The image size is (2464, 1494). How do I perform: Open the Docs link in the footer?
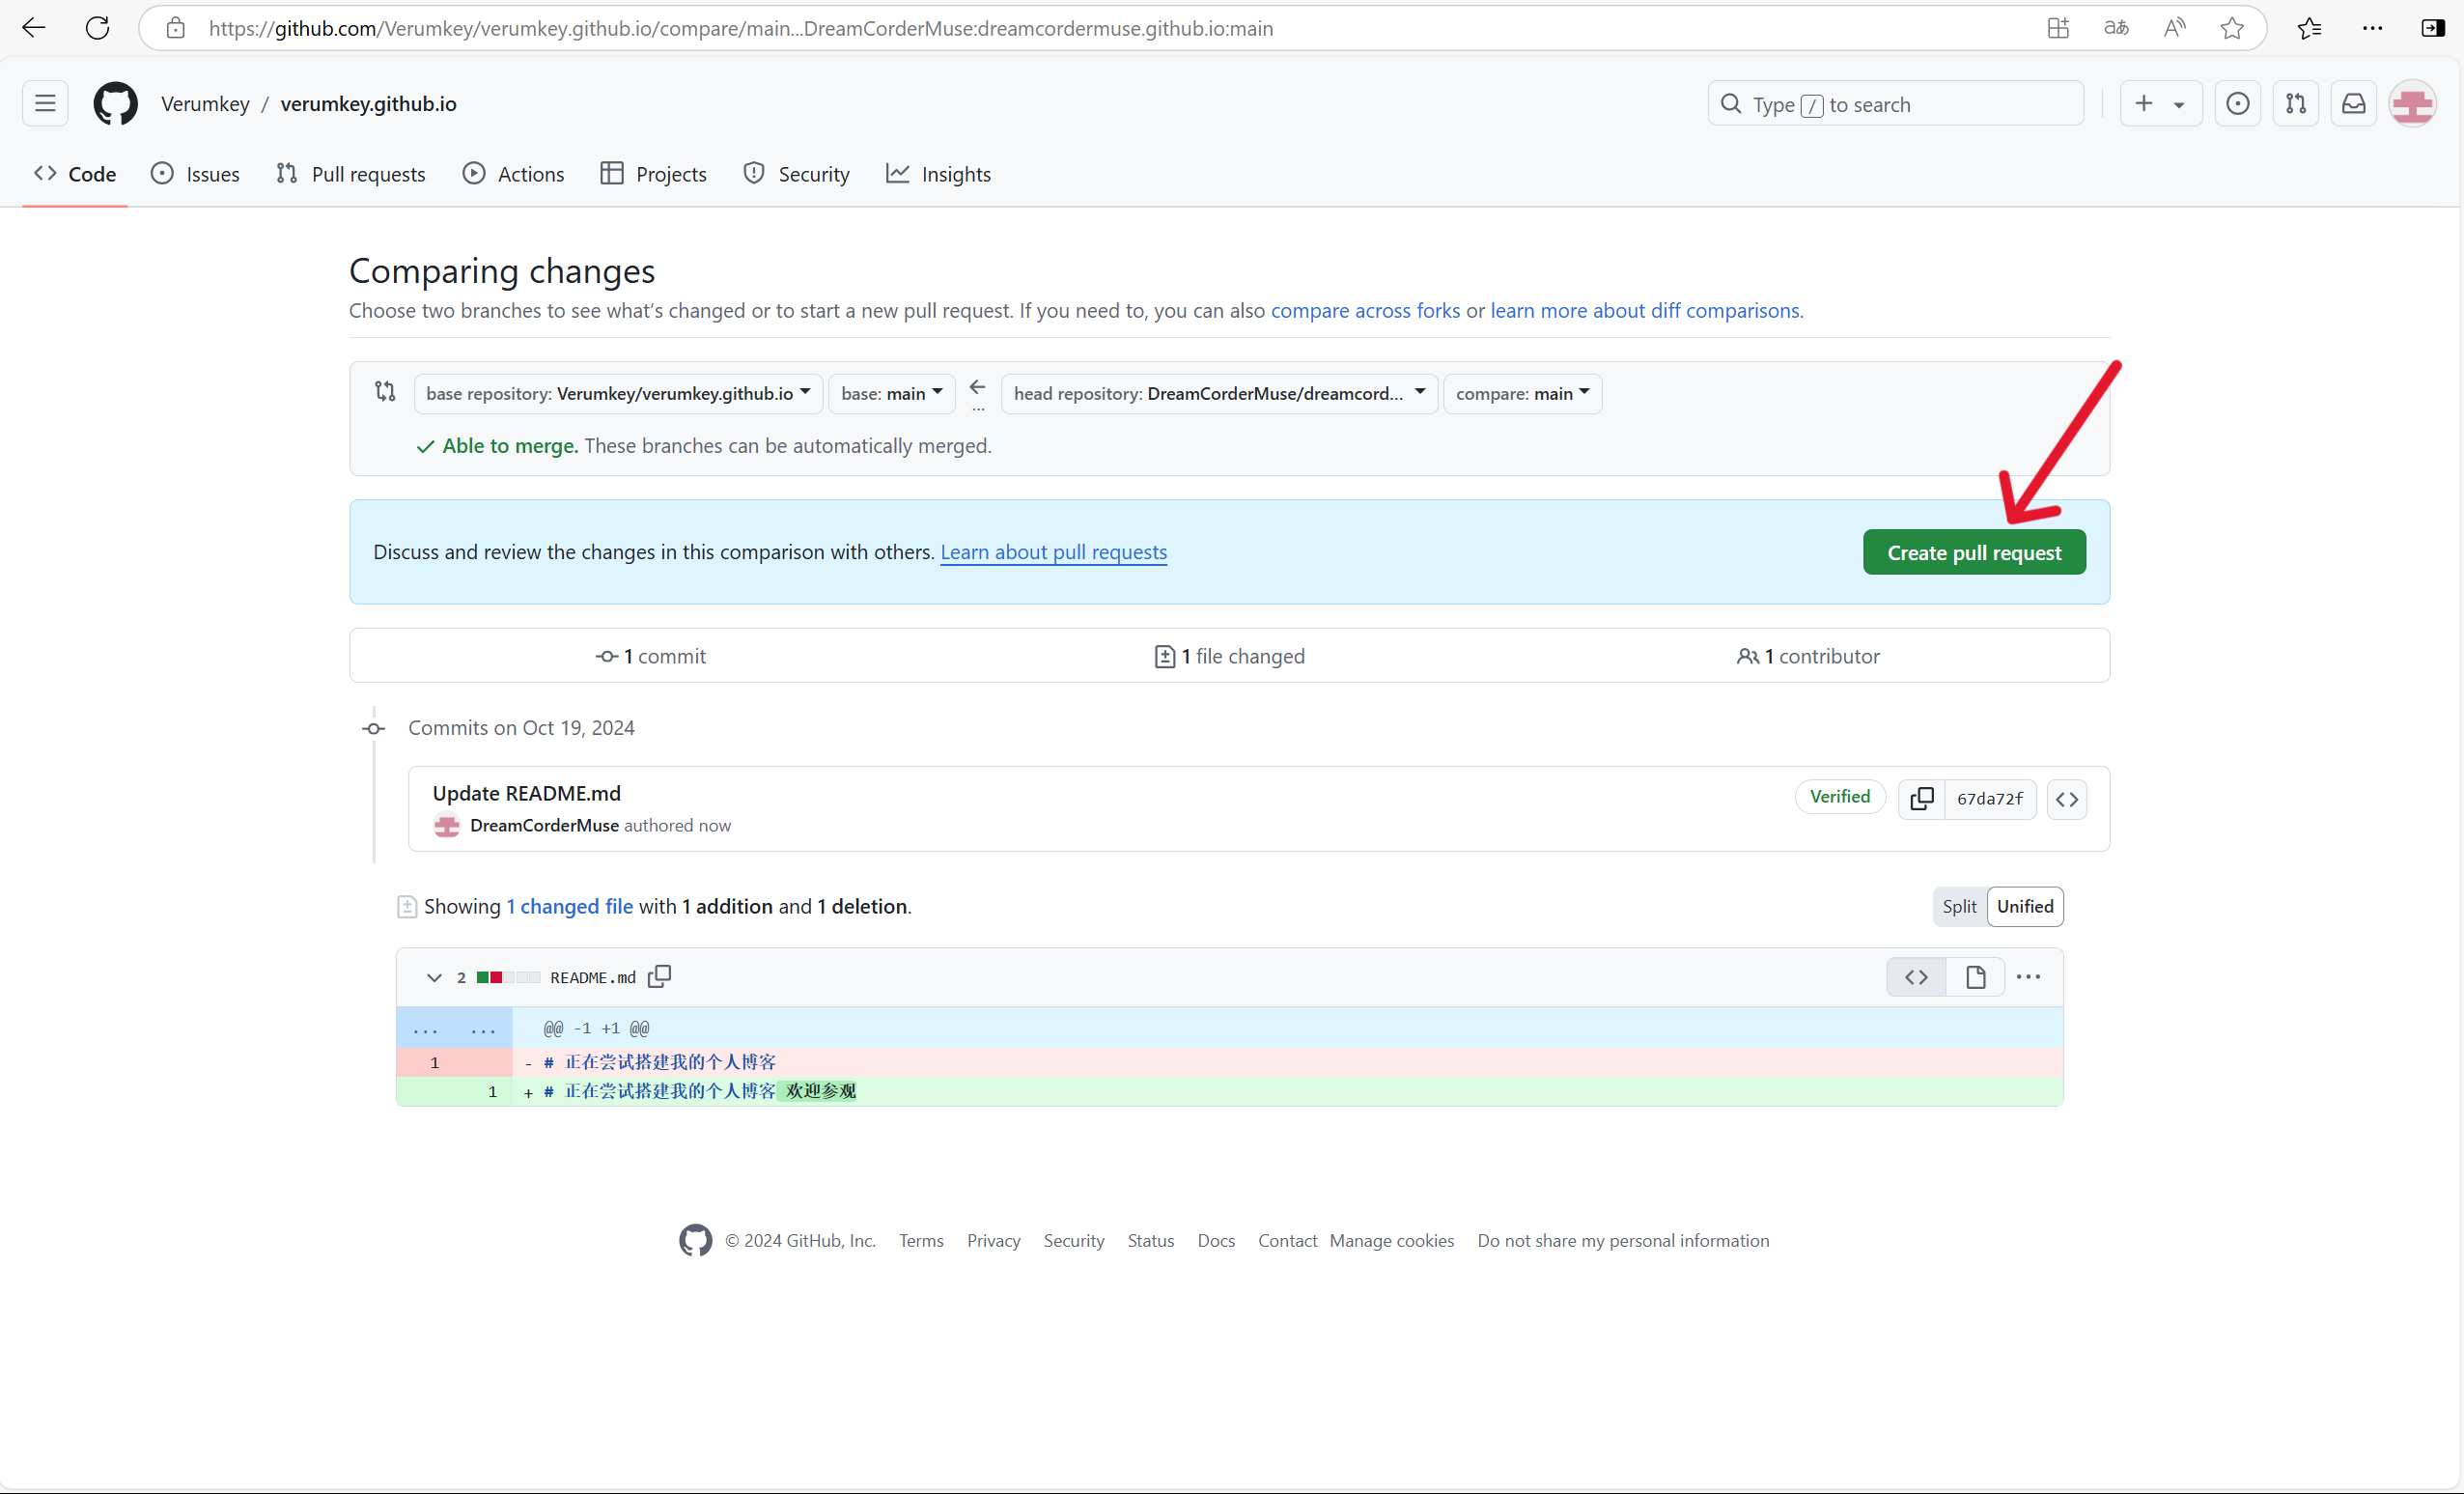tap(1216, 1240)
